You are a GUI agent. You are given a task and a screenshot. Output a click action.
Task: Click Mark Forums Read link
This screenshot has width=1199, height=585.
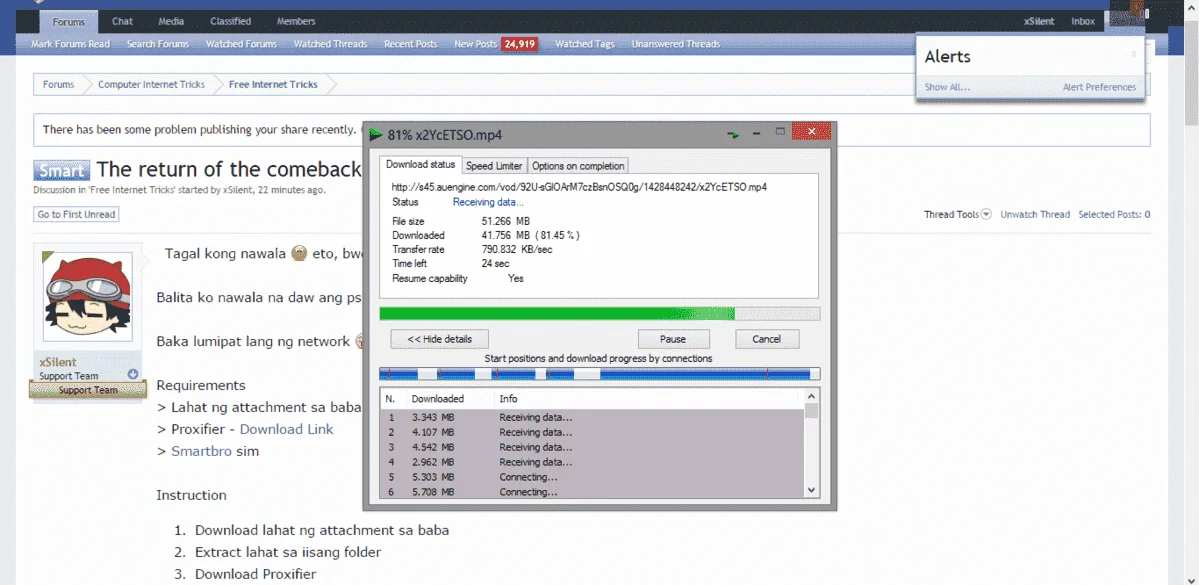pos(70,44)
